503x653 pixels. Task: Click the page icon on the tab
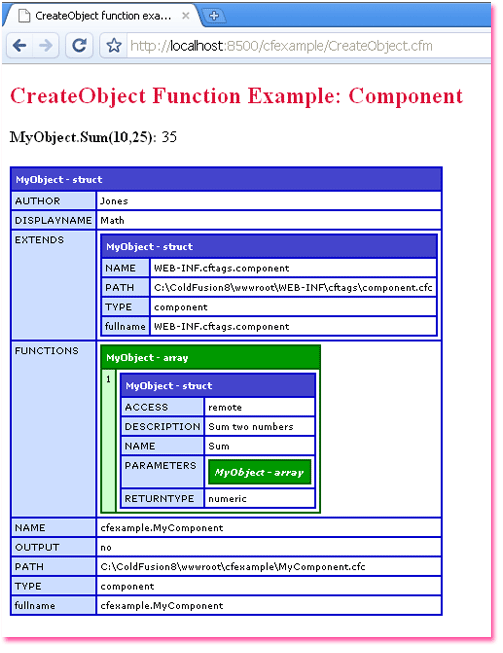pos(24,16)
